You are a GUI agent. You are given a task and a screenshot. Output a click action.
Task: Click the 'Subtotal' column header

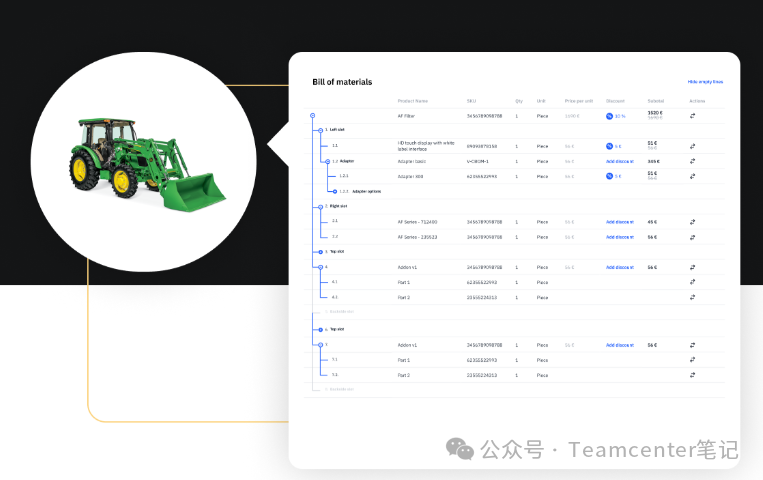click(655, 101)
